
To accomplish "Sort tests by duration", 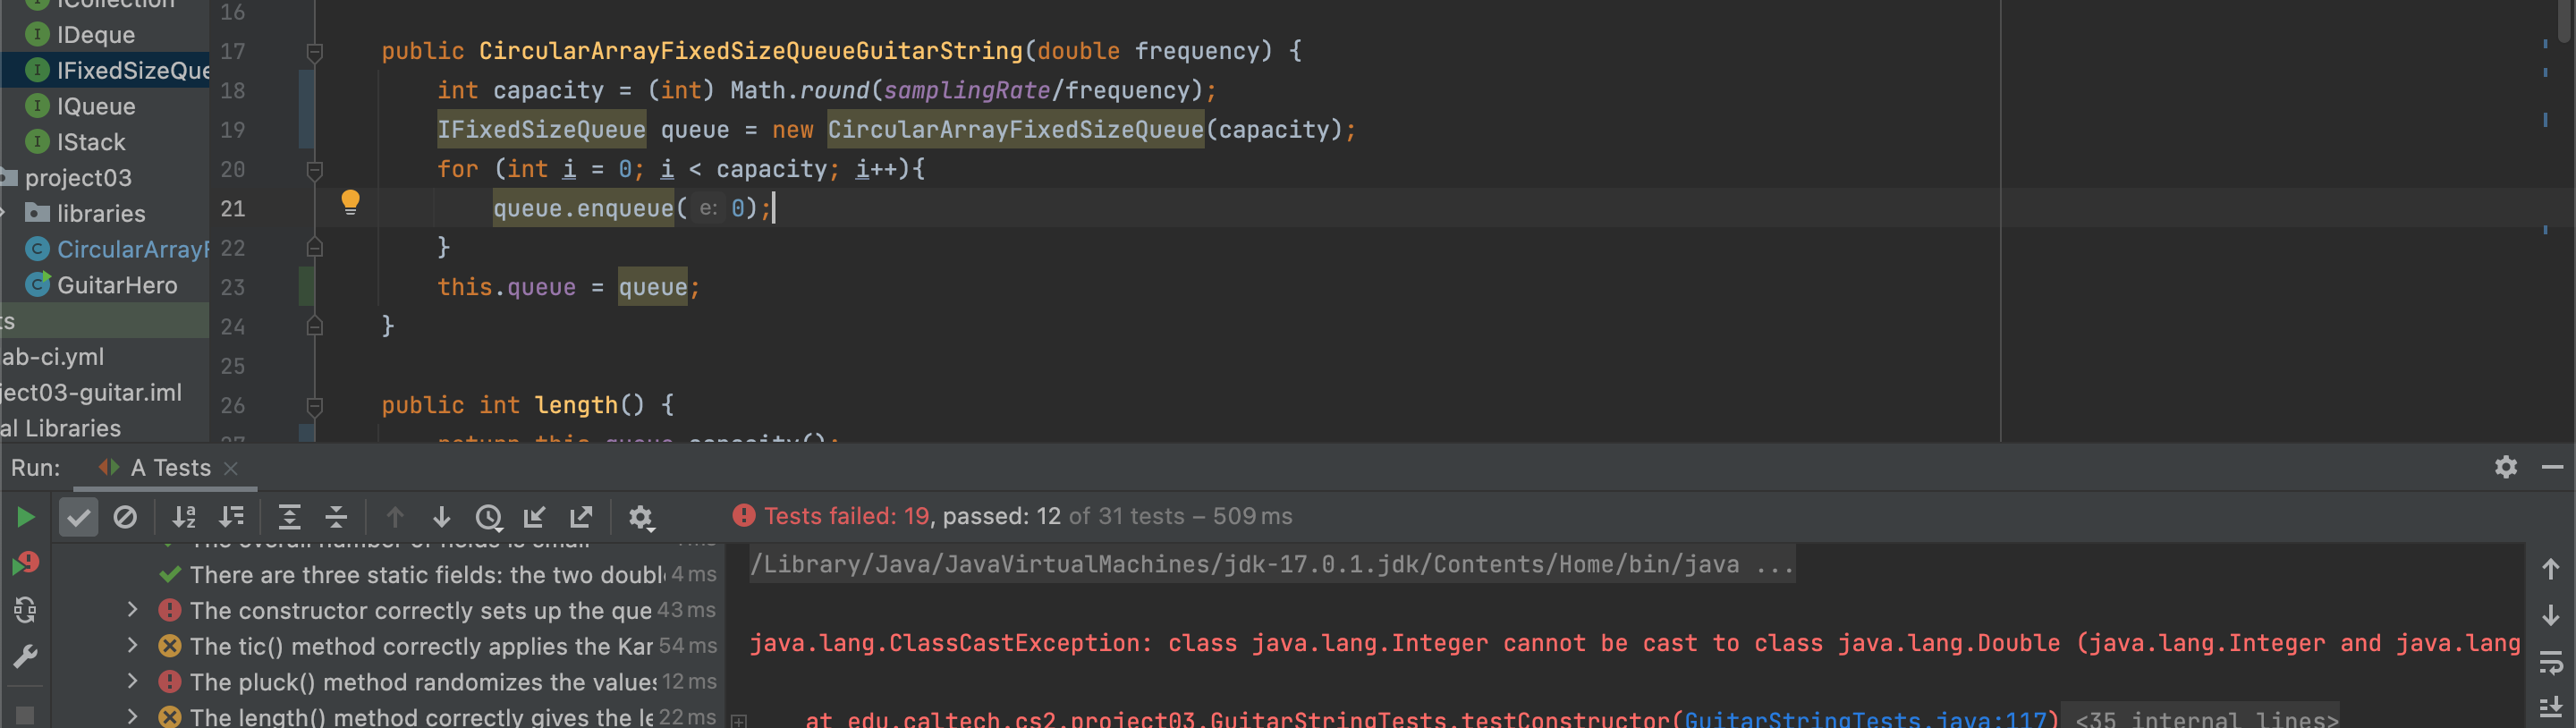I will [x=232, y=517].
